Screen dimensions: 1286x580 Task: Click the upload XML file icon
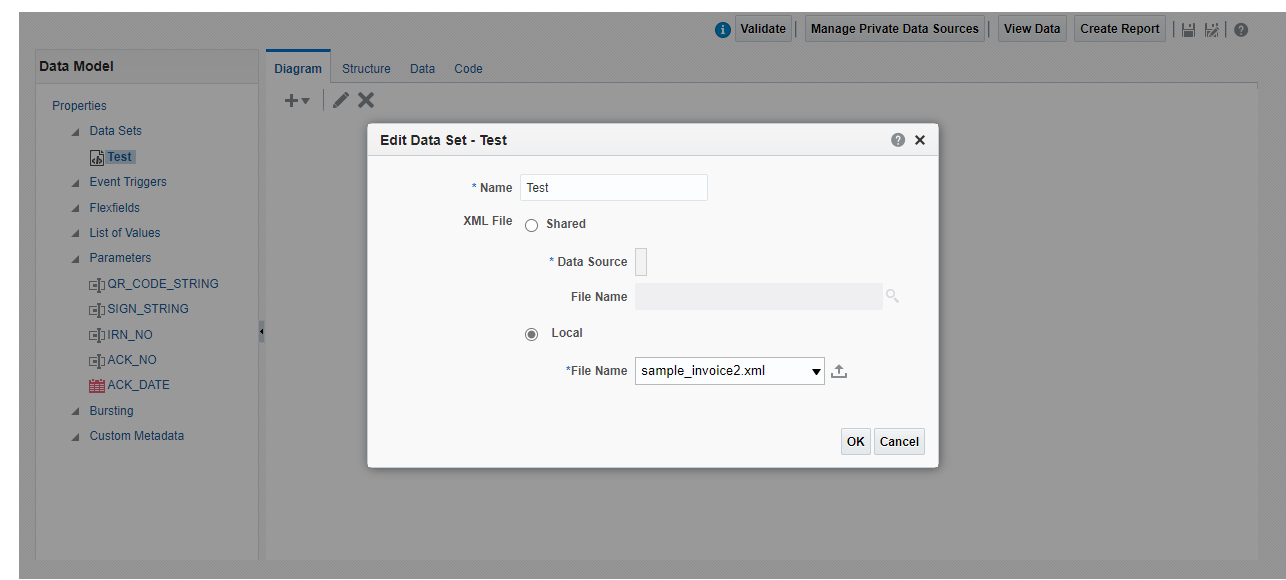(840, 371)
